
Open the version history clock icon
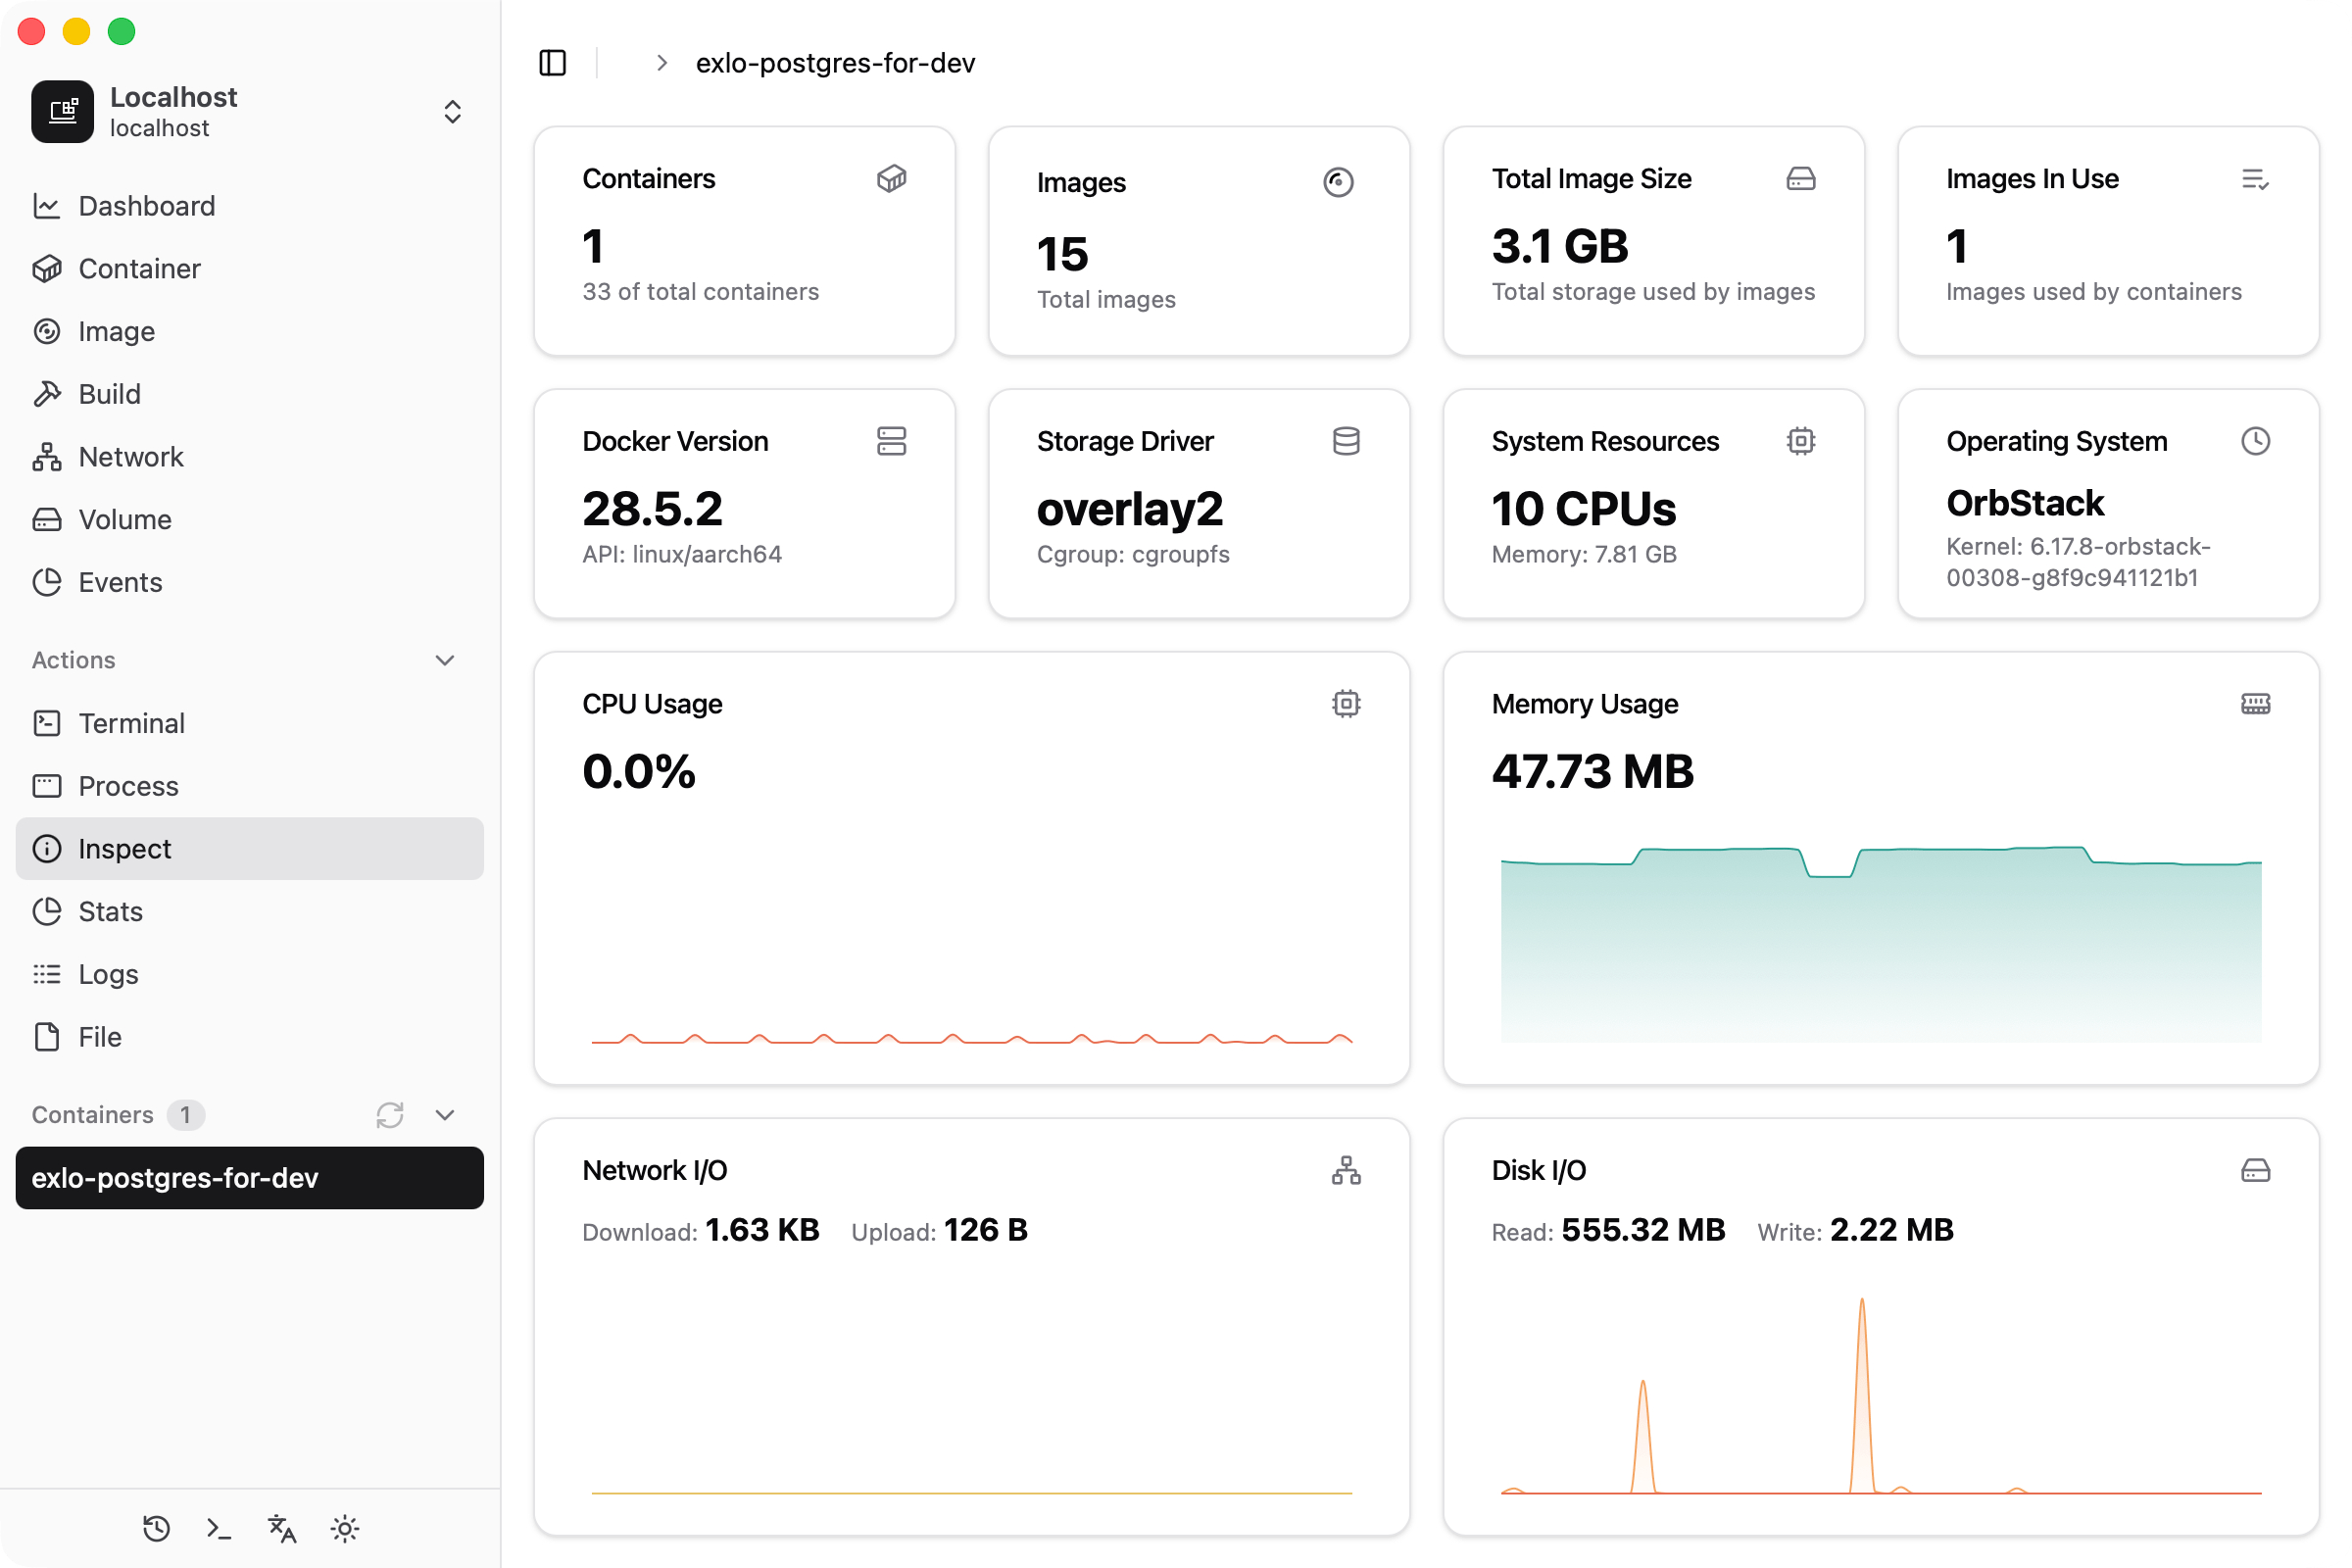(x=156, y=1529)
